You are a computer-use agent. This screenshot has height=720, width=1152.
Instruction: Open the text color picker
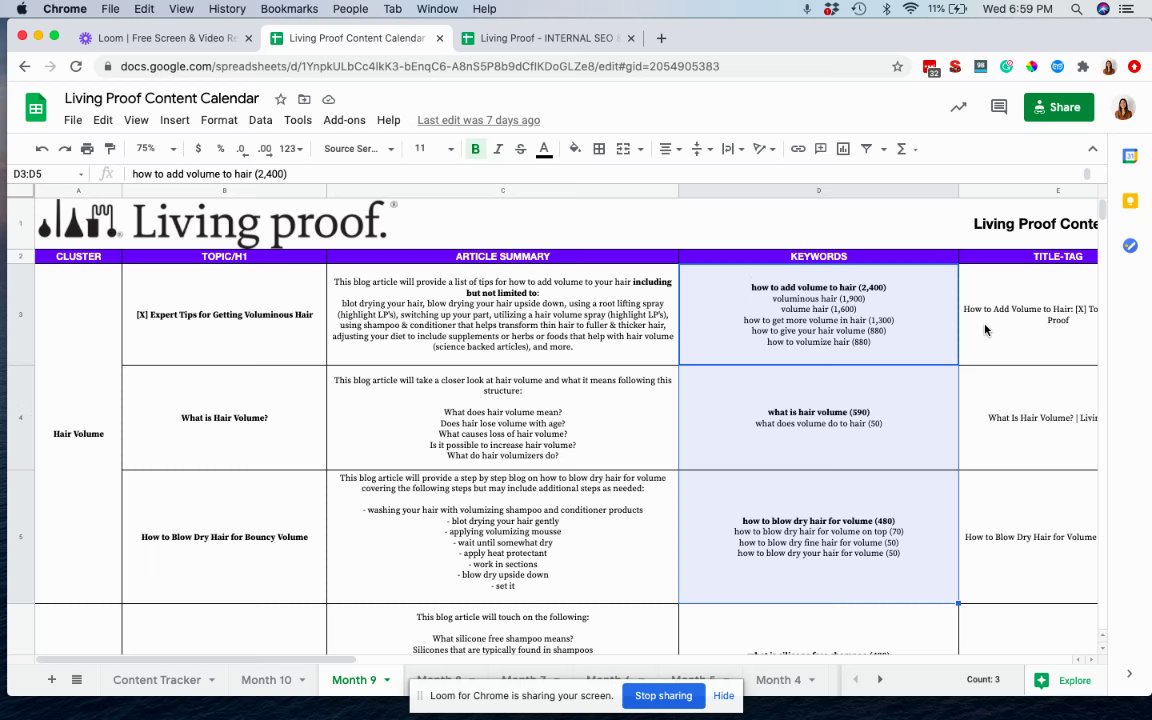point(544,149)
